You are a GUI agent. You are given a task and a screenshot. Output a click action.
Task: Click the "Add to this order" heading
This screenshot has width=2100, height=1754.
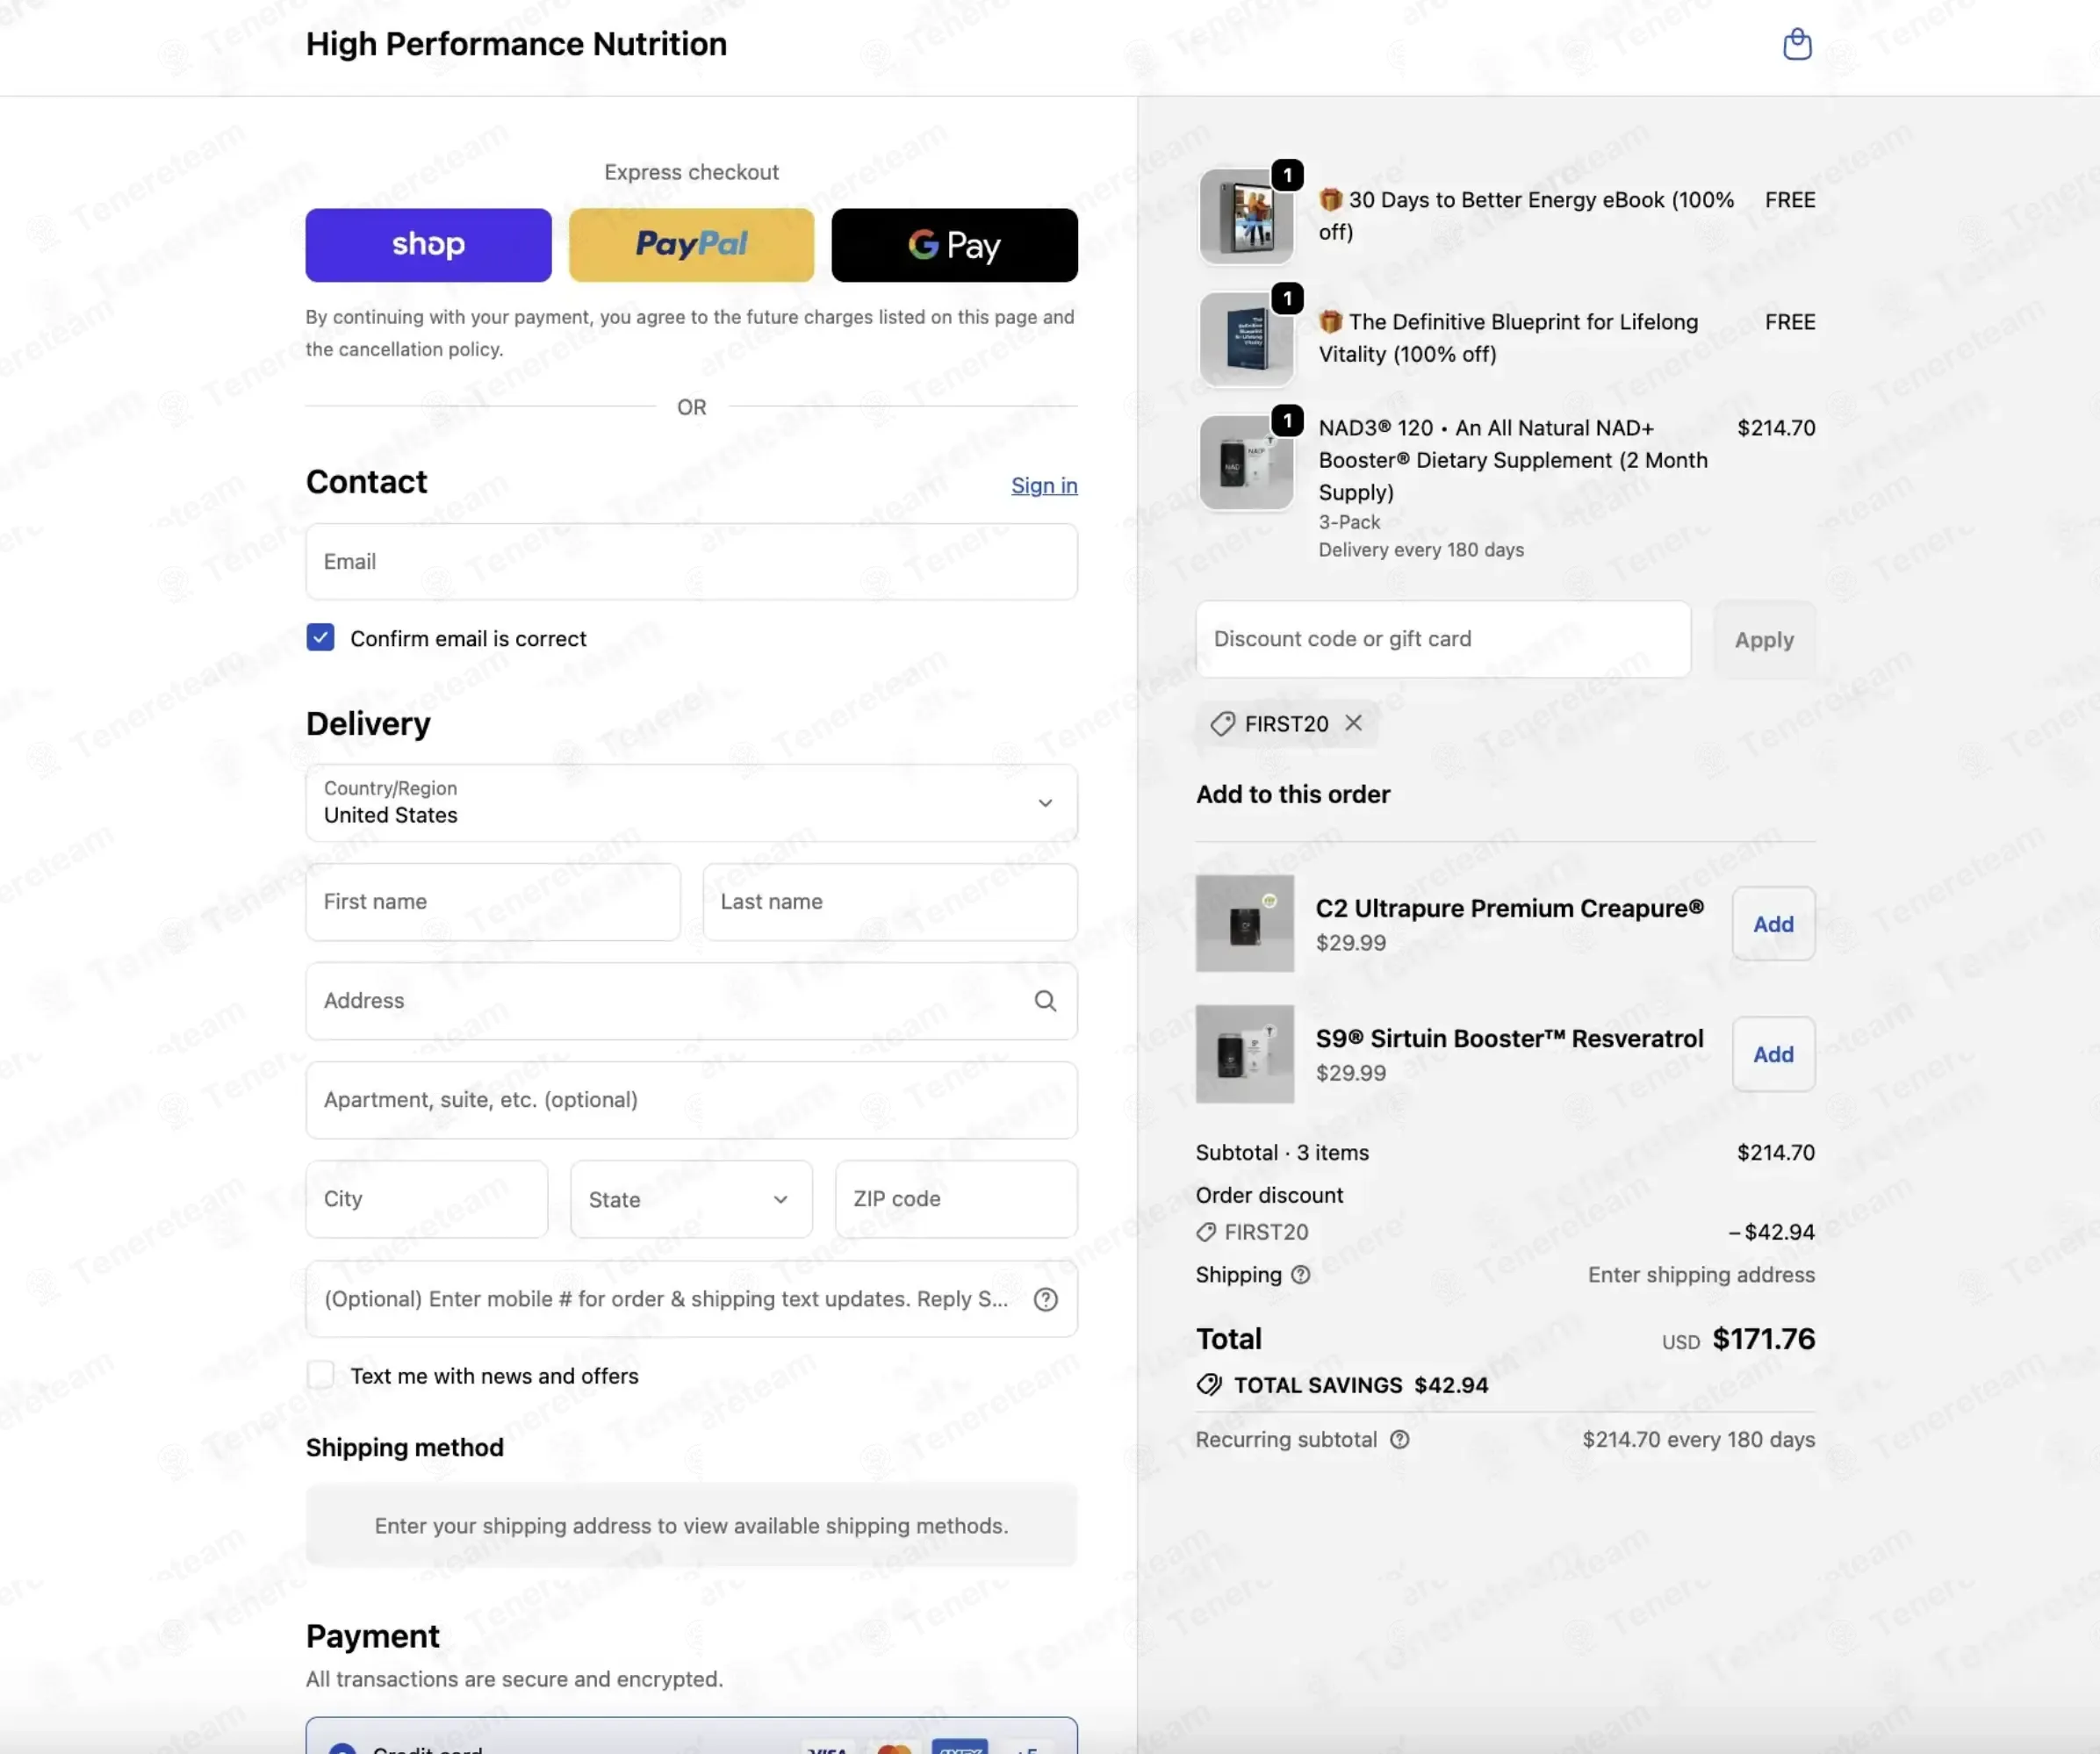click(x=1293, y=794)
